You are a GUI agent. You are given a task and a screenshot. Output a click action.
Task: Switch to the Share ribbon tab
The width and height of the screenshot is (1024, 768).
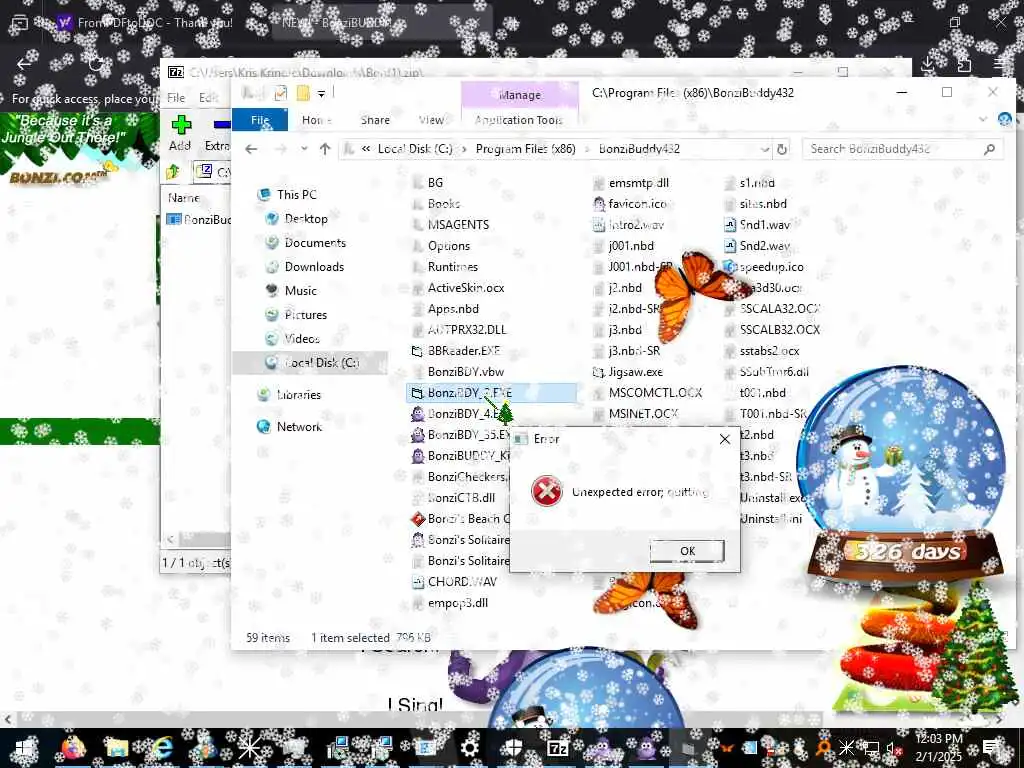(x=375, y=120)
